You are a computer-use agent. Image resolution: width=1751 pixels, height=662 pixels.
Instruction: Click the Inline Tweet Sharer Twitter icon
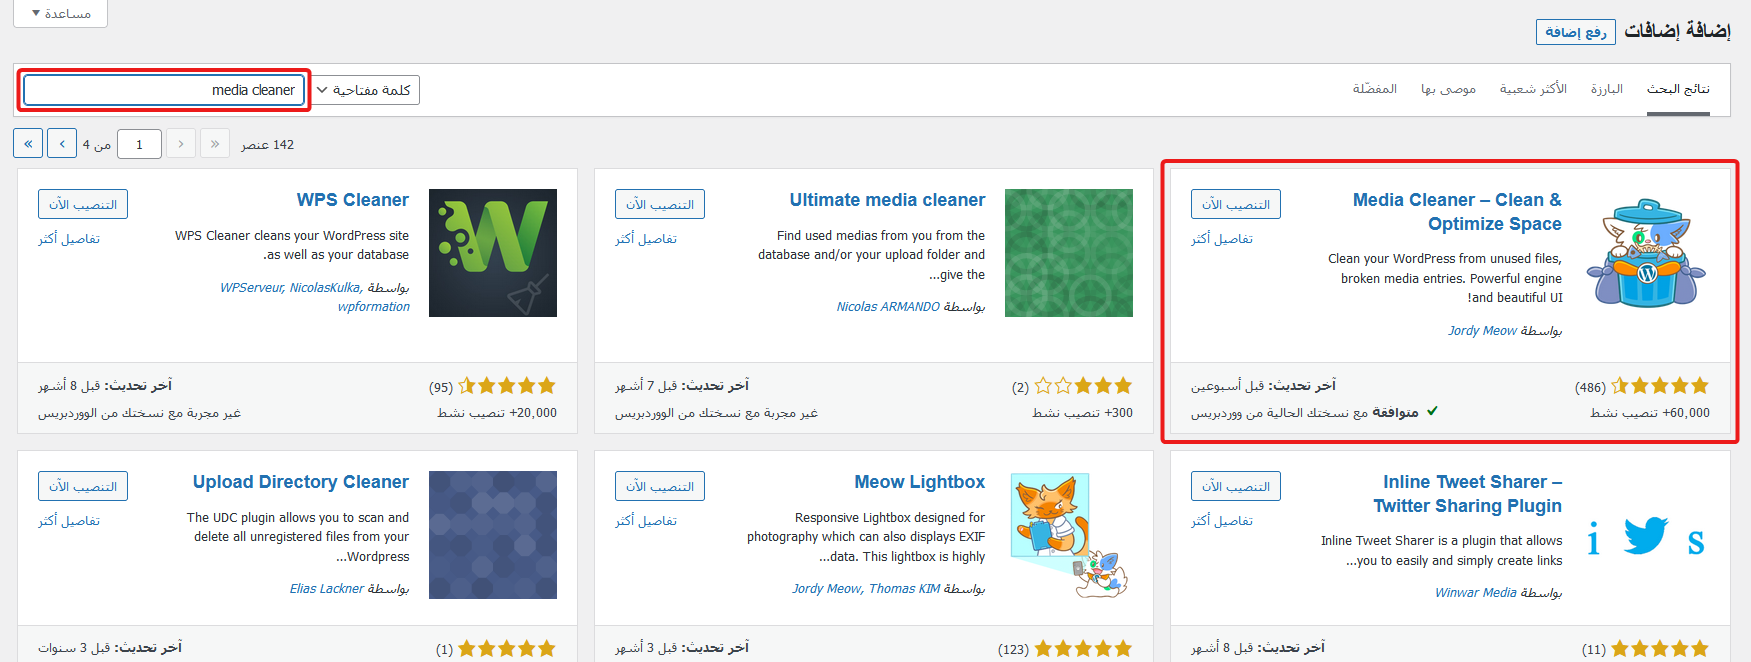pyautogui.click(x=1645, y=536)
